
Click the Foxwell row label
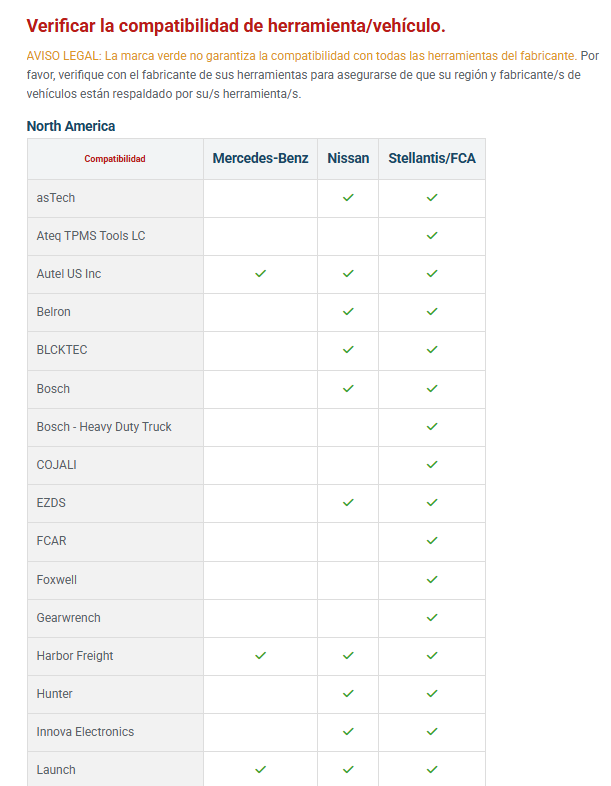click(56, 579)
